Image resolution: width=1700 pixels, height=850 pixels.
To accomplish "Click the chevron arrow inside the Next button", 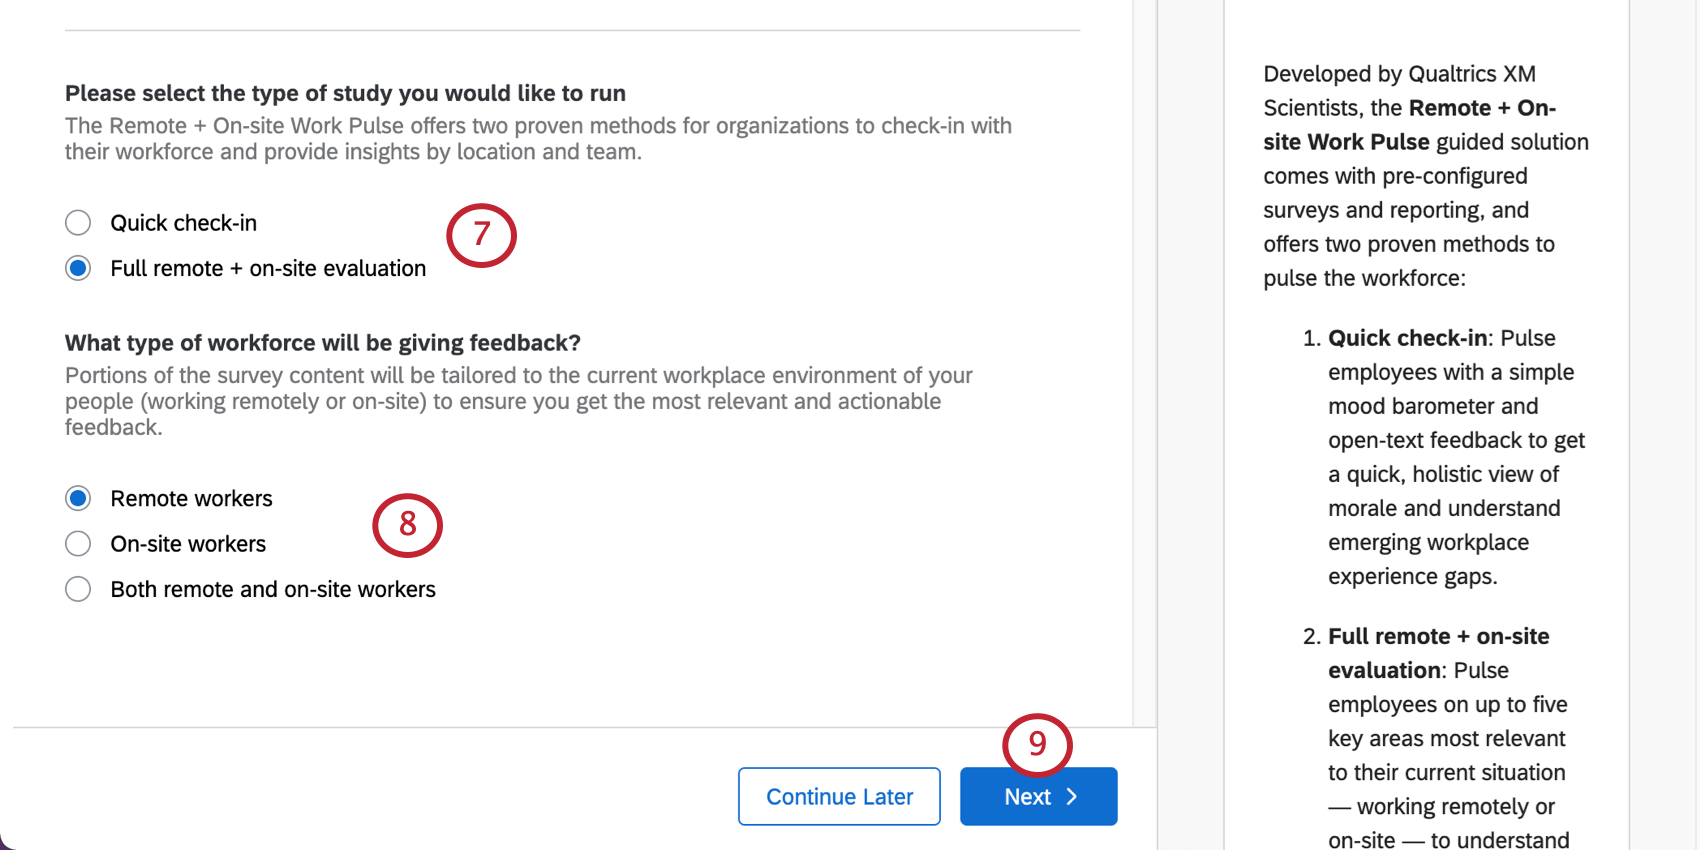I will point(1072,796).
